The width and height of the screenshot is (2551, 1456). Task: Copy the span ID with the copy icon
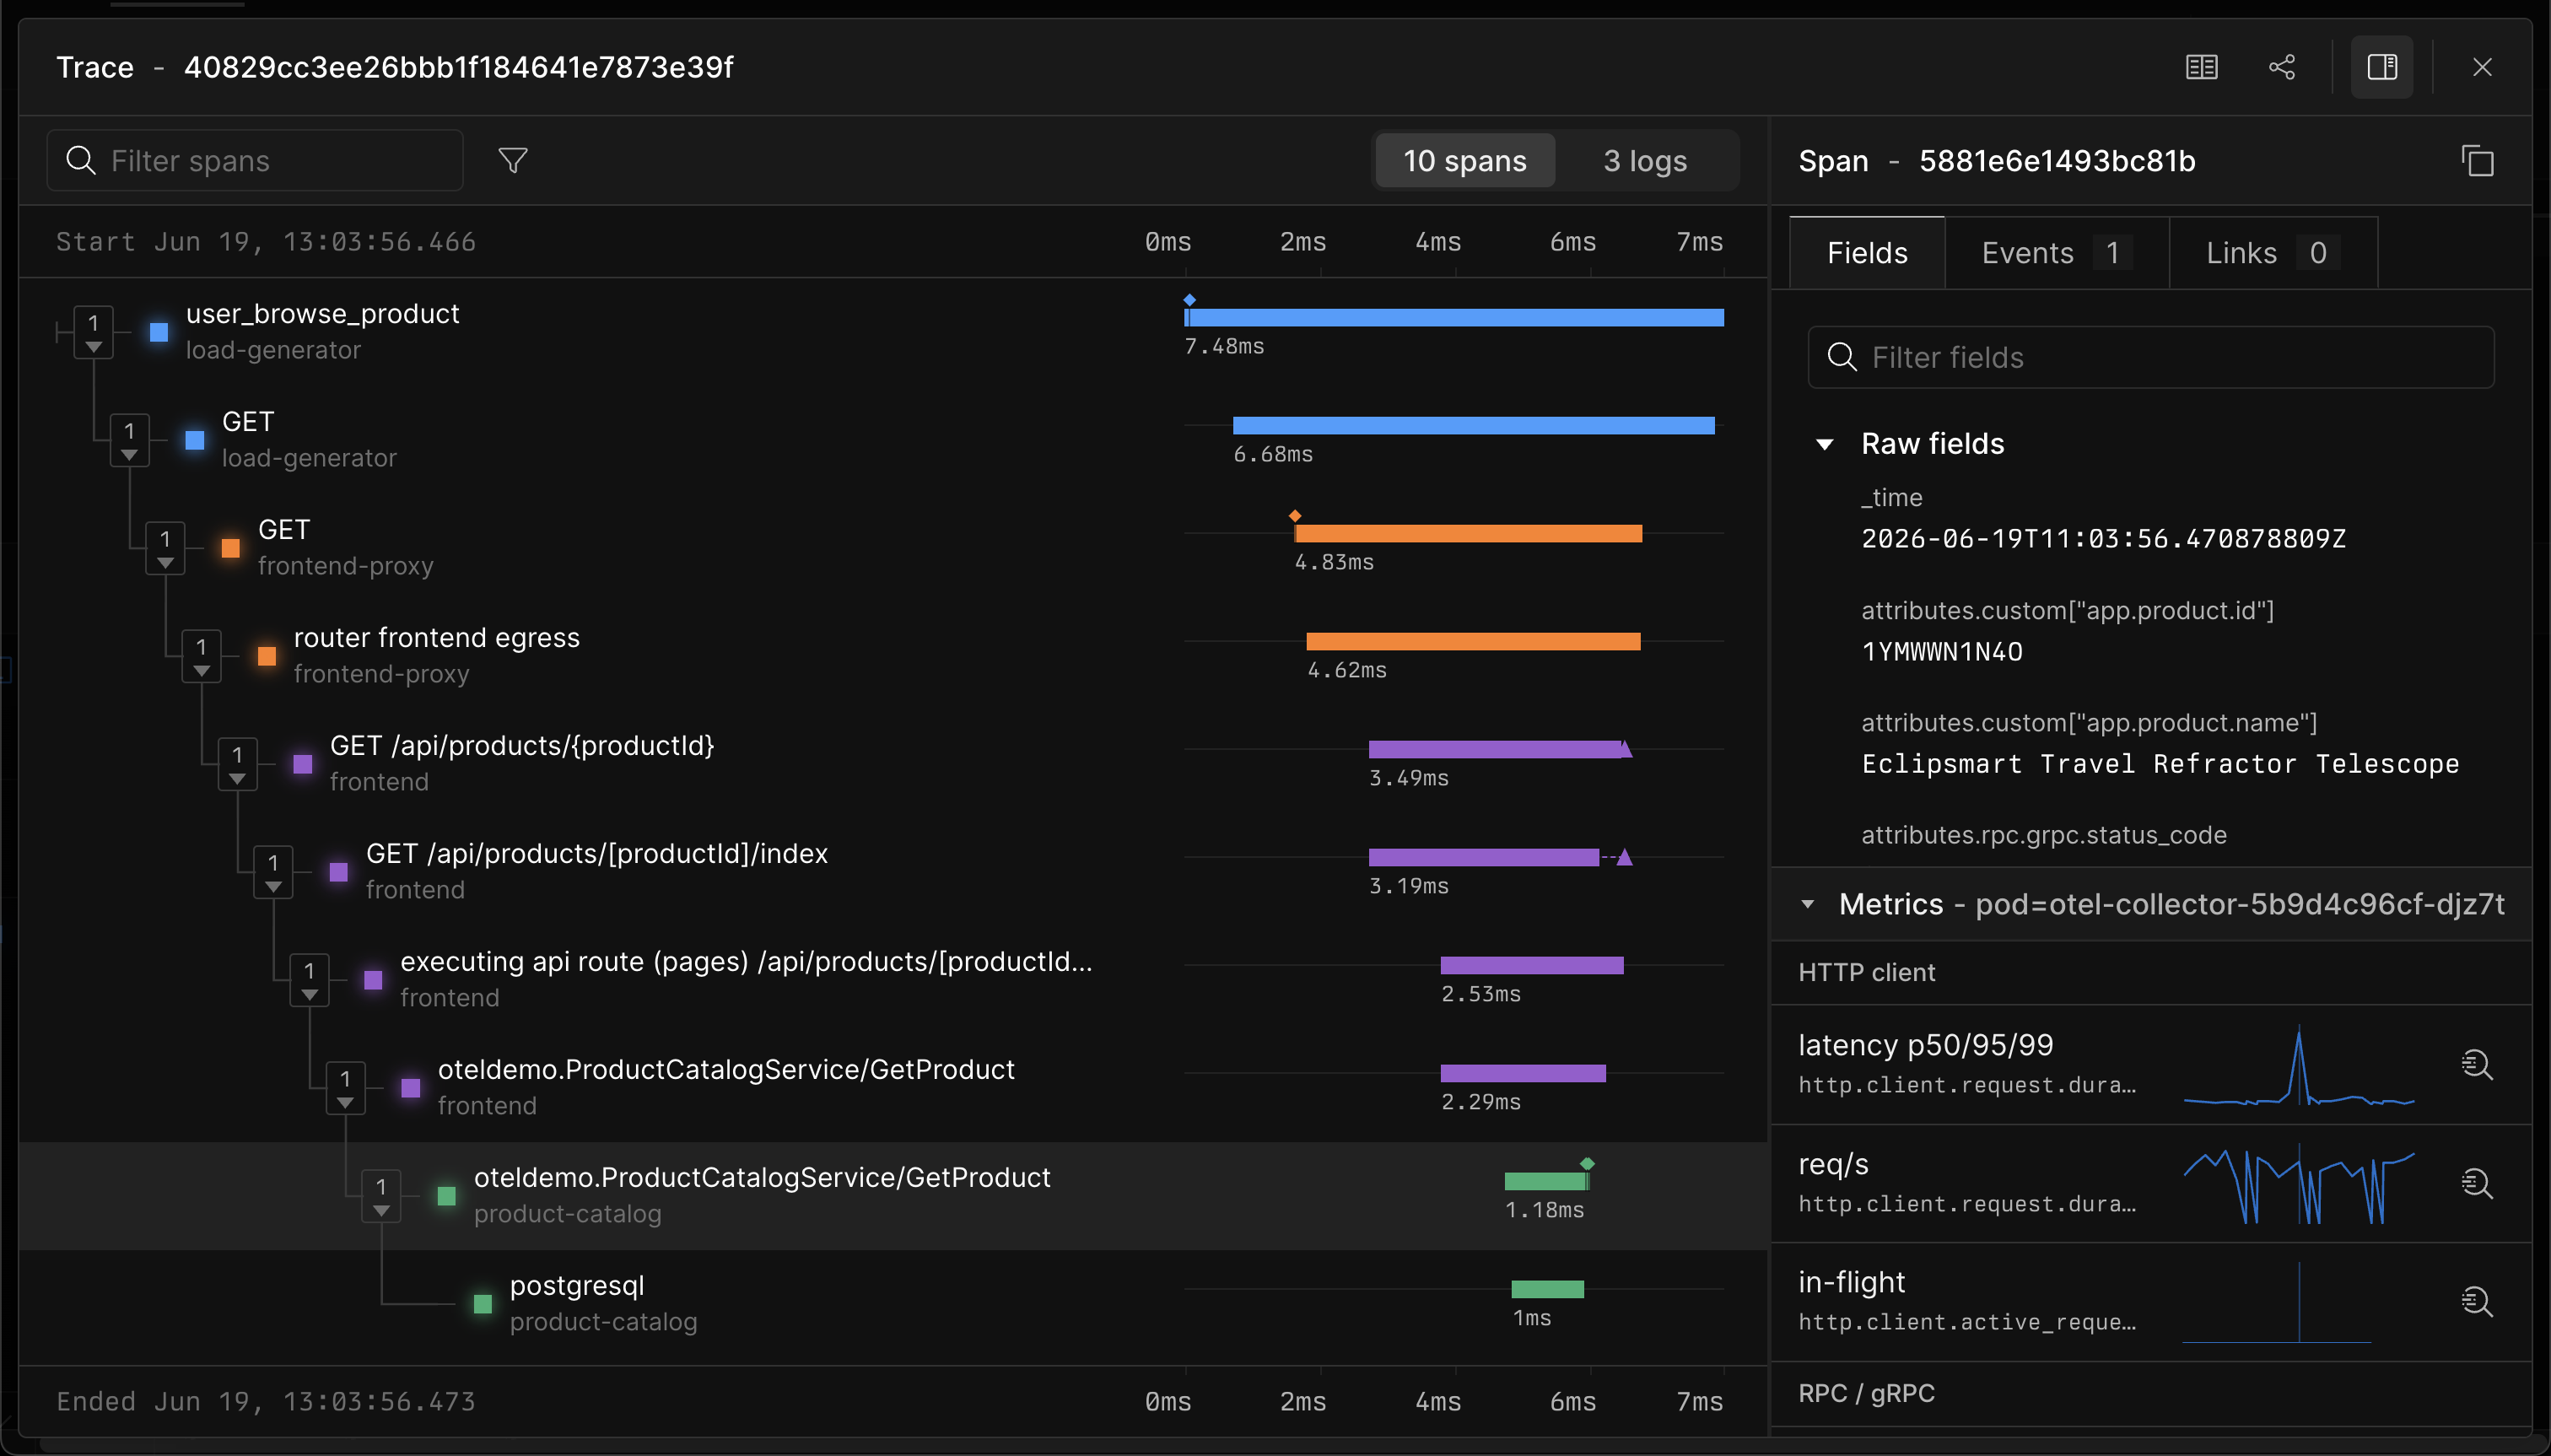pyautogui.click(x=2477, y=160)
